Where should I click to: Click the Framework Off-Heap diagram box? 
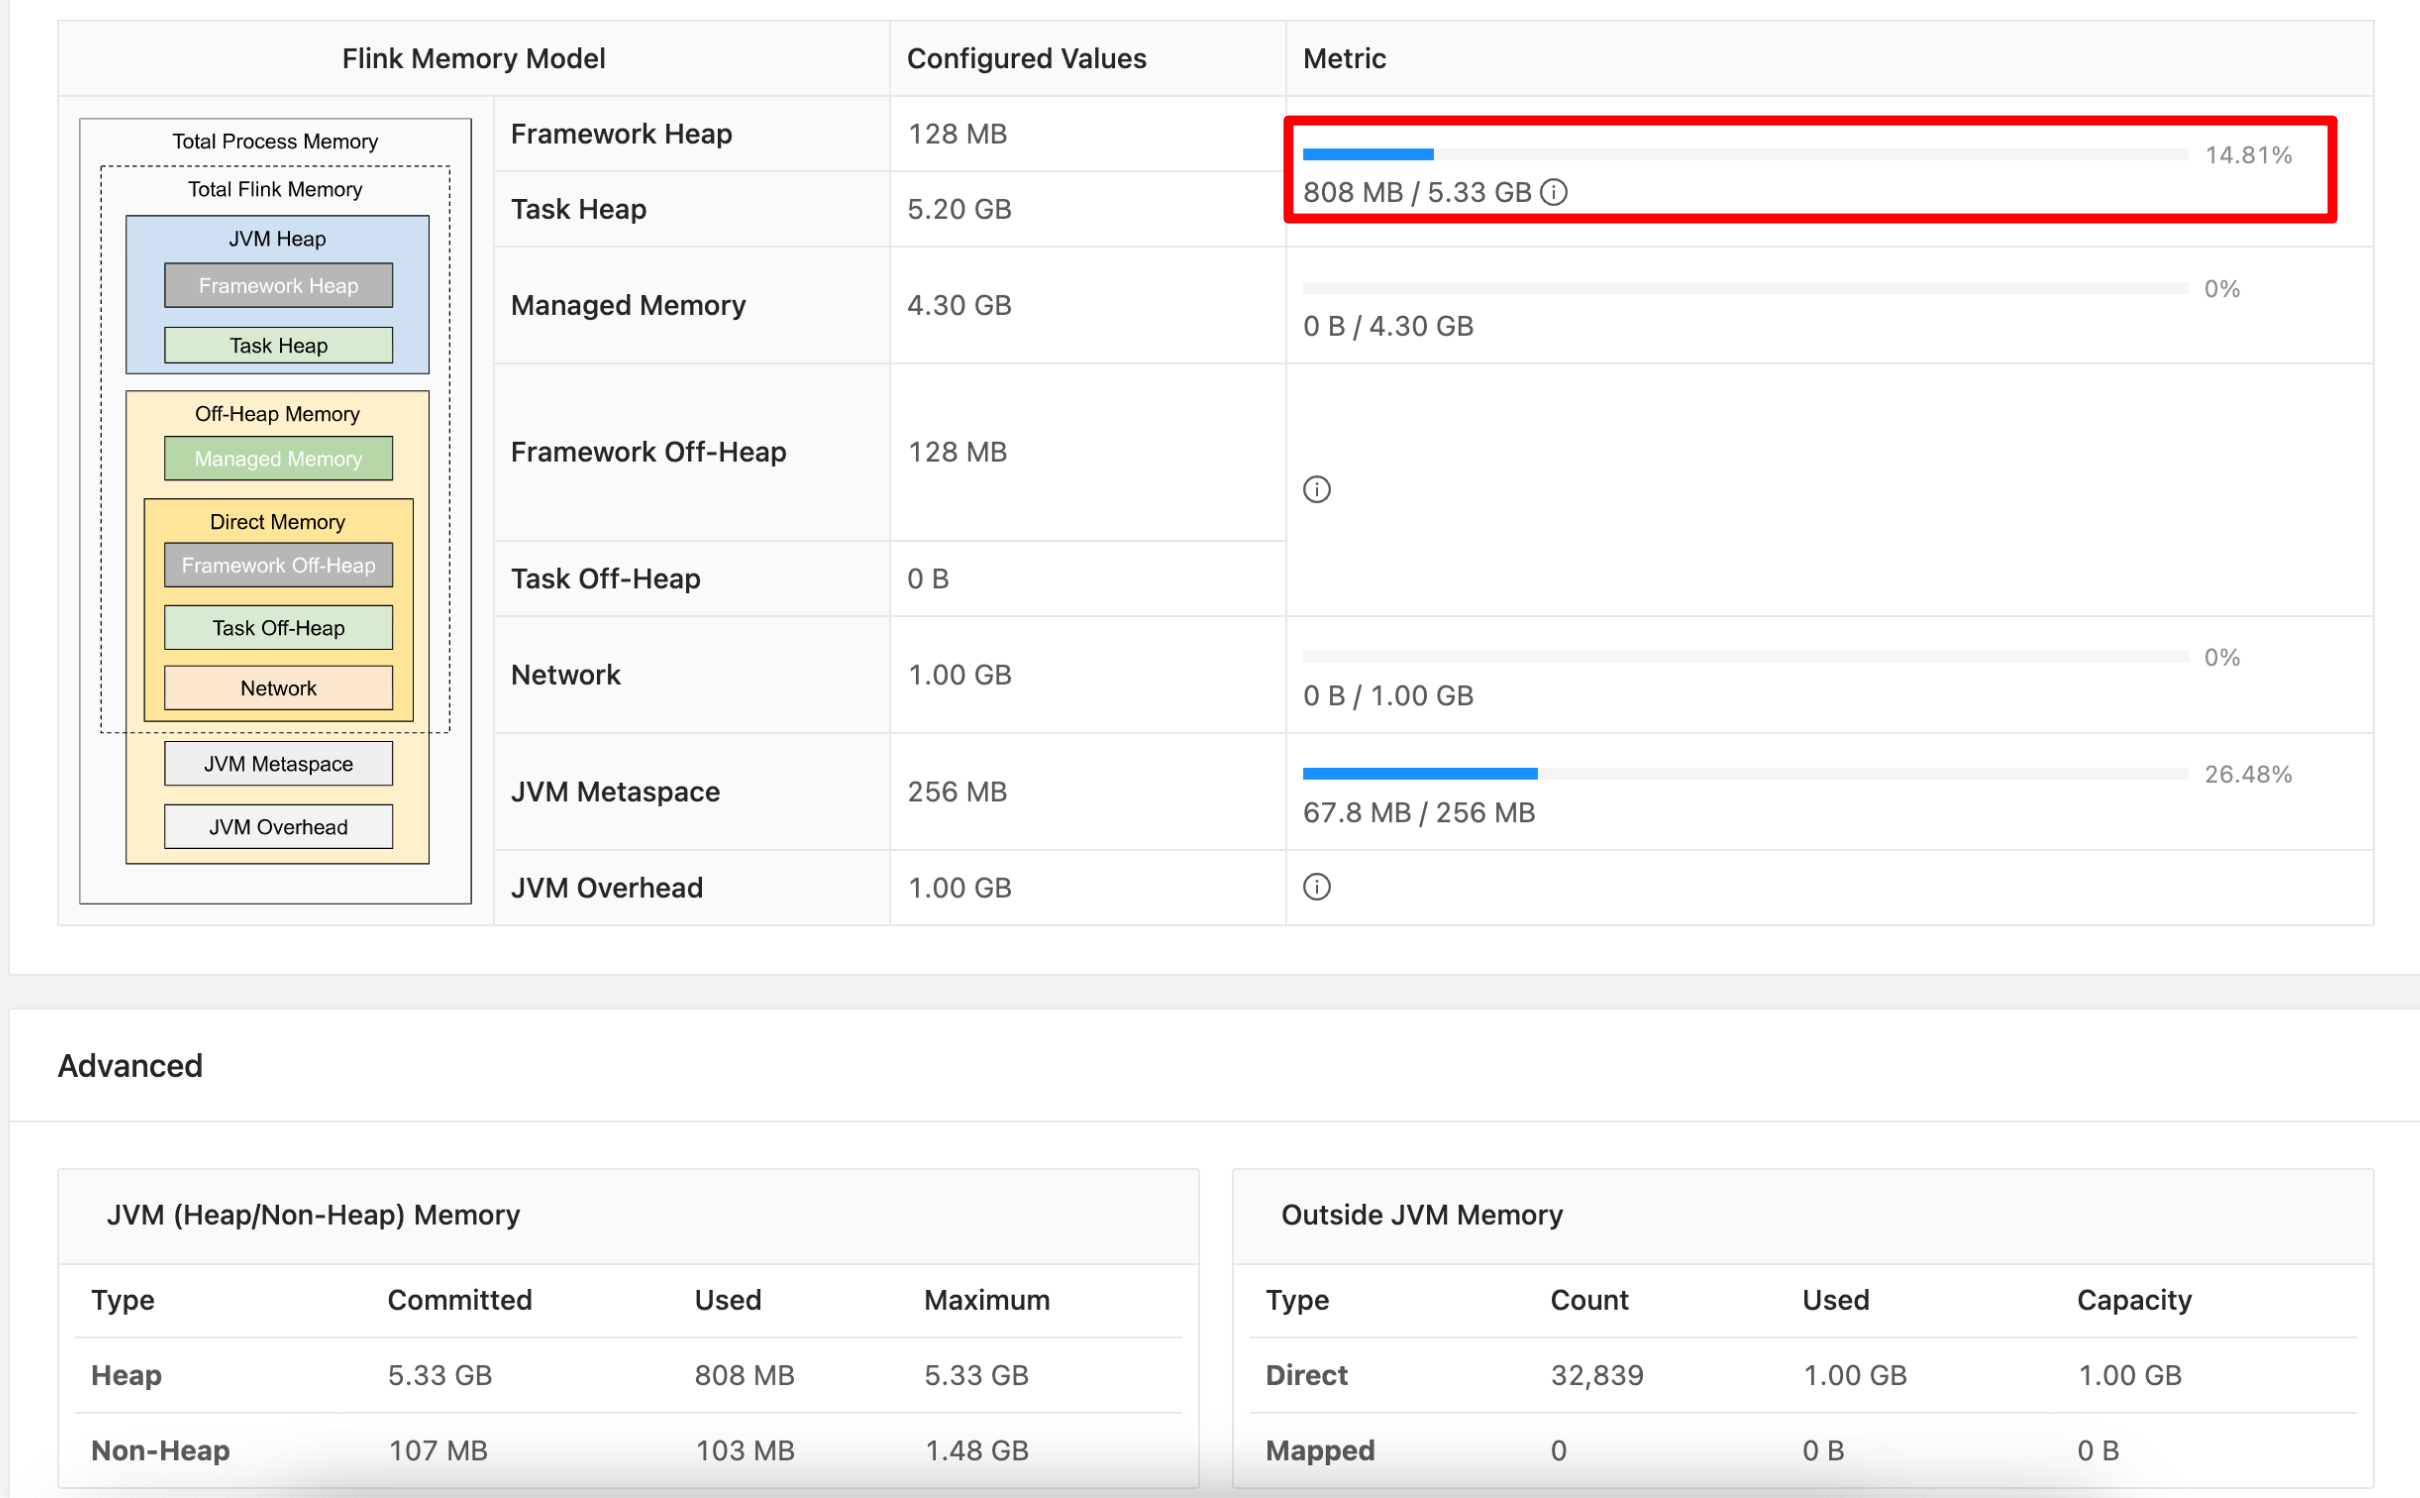(278, 565)
